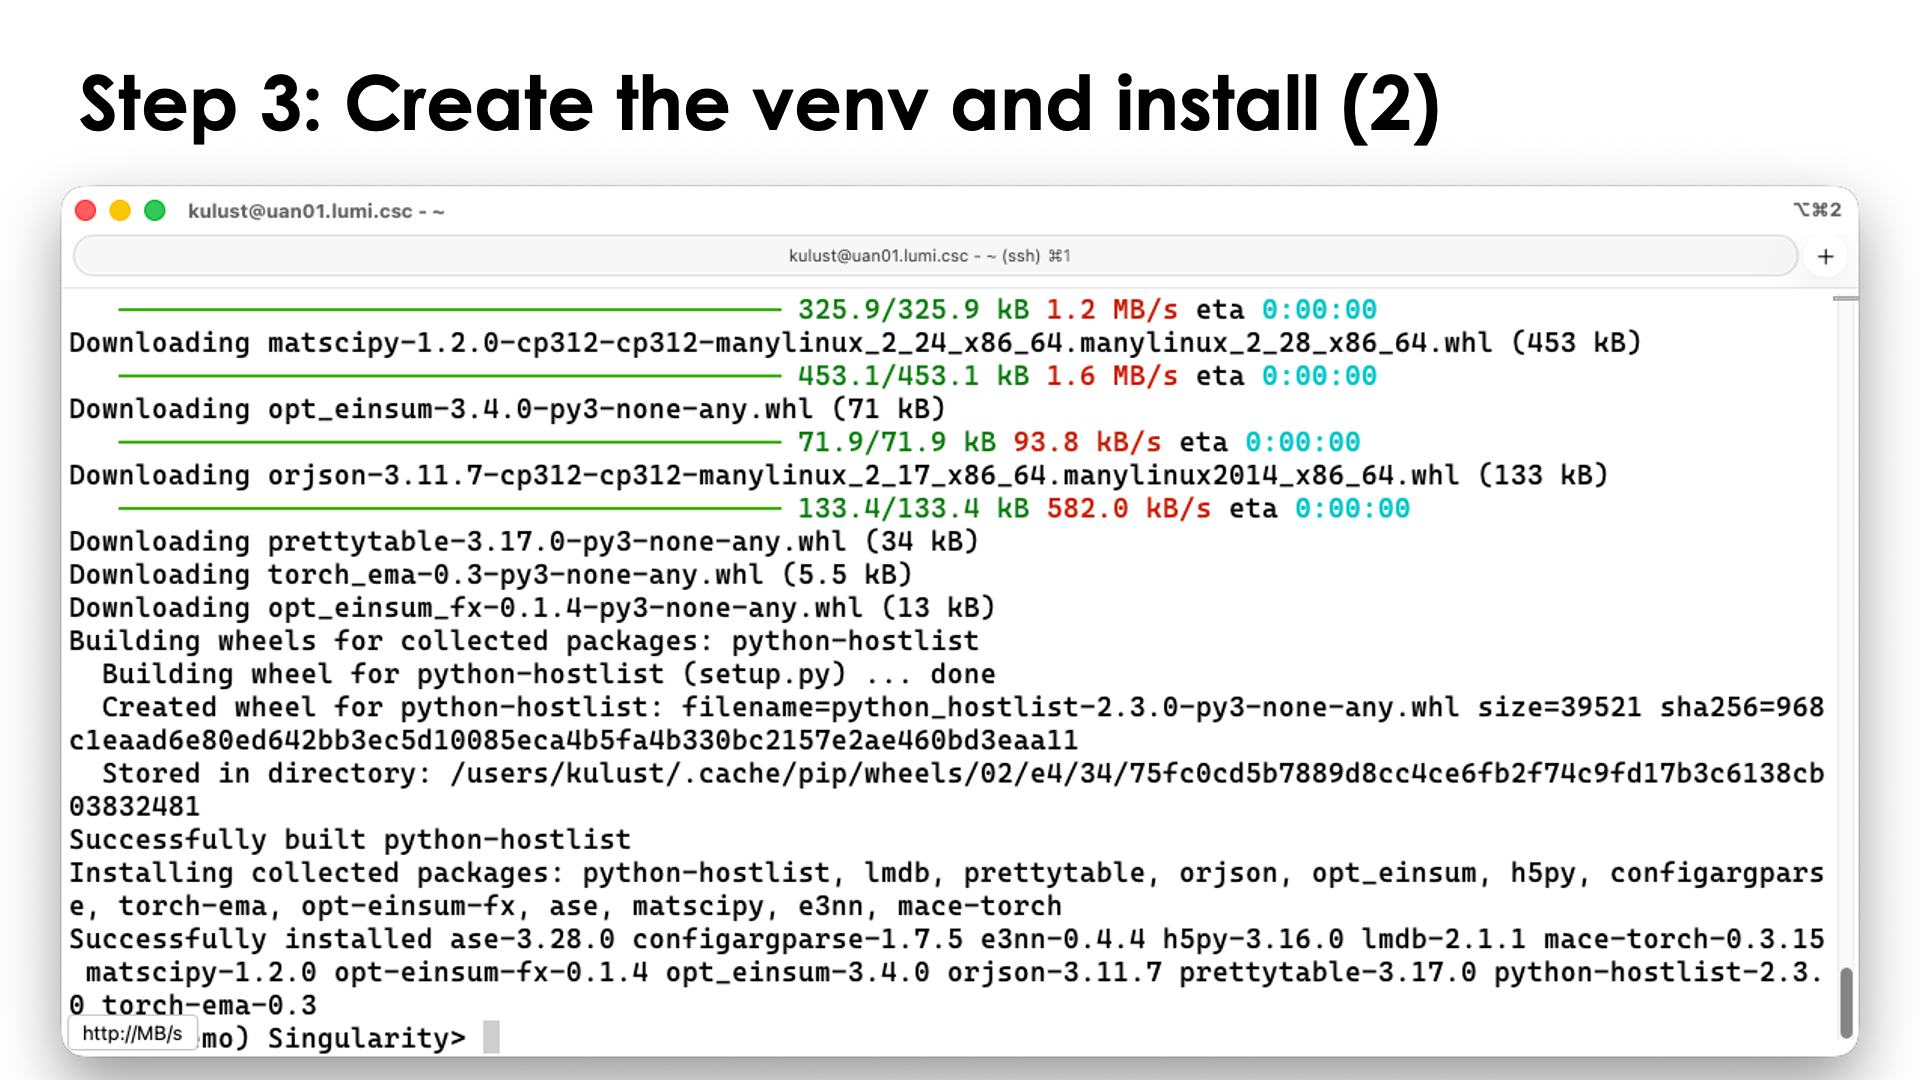Click the new tab plus icon
Image resolution: width=1920 pixels, height=1080 pixels.
click(x=1825, y=256)
